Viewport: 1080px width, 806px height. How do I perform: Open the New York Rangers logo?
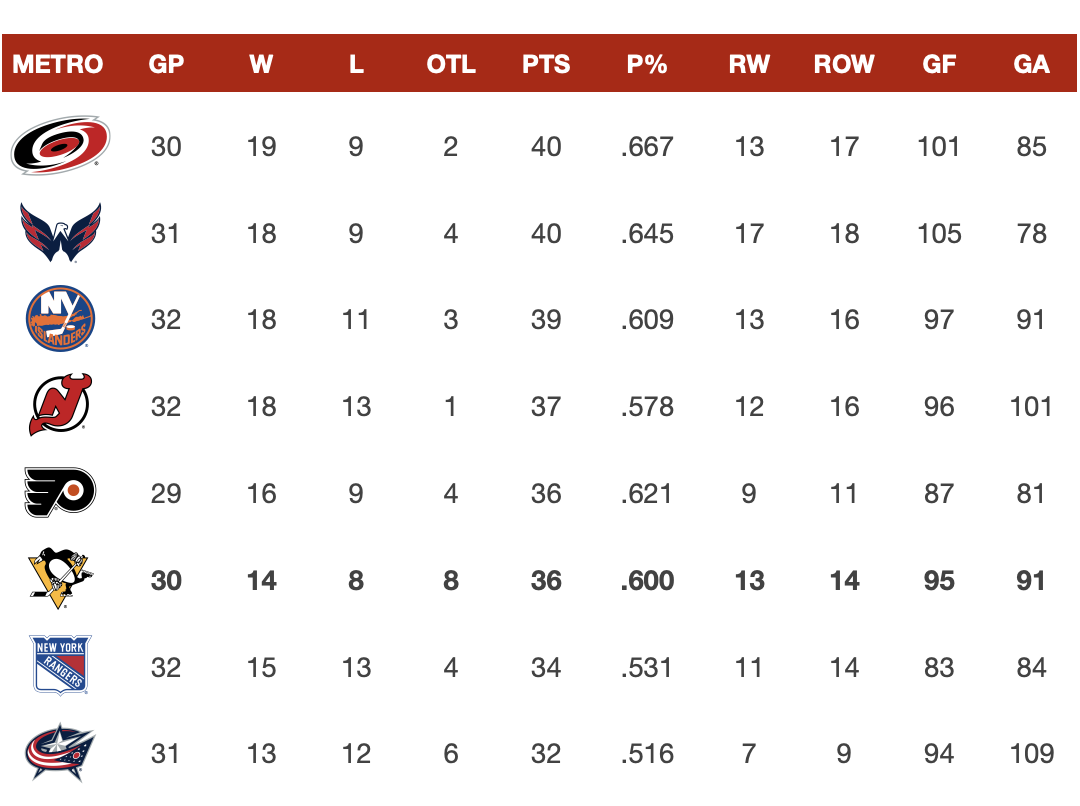pos(60,666)
